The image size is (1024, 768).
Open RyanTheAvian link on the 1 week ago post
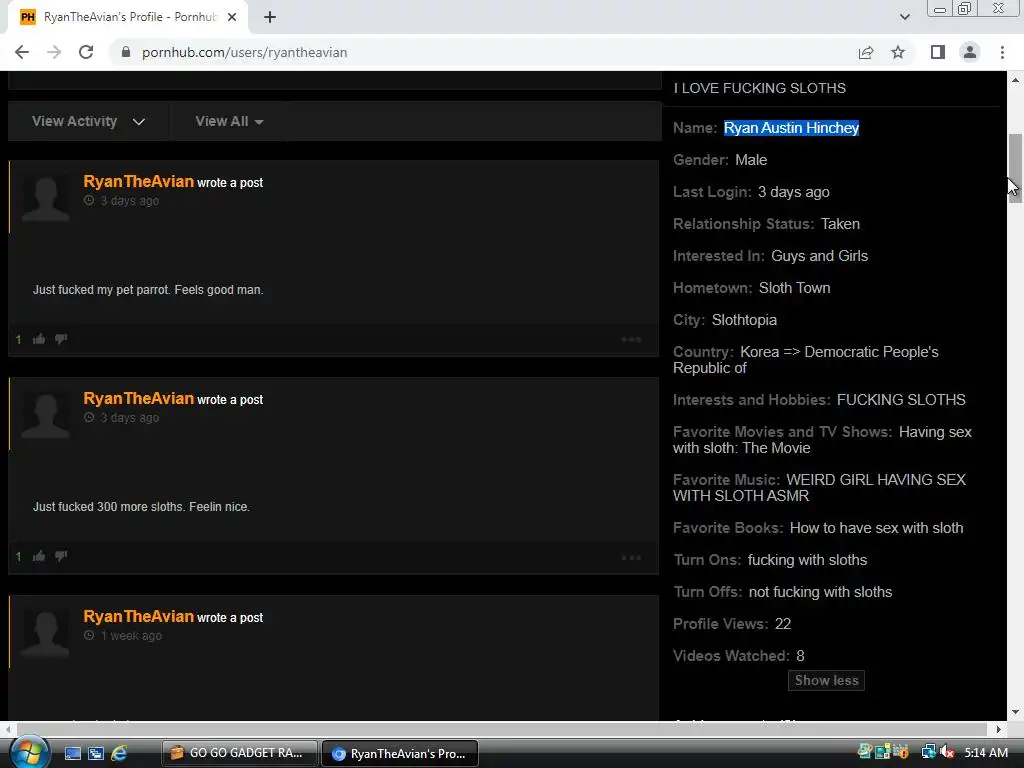tap(138, 616)
